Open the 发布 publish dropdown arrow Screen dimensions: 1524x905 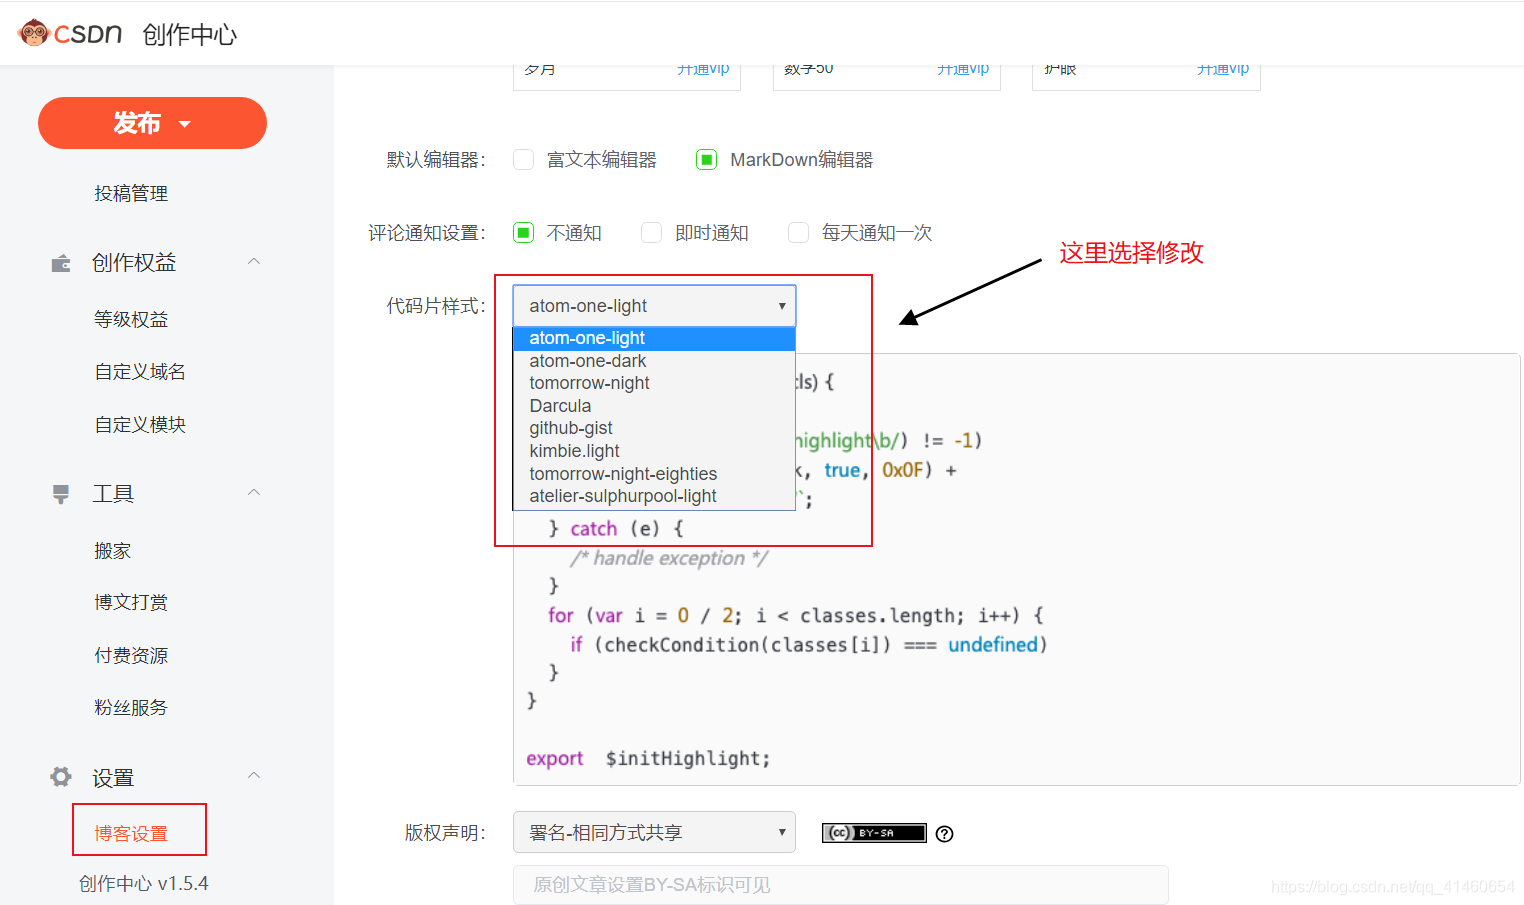click(185, 124)
